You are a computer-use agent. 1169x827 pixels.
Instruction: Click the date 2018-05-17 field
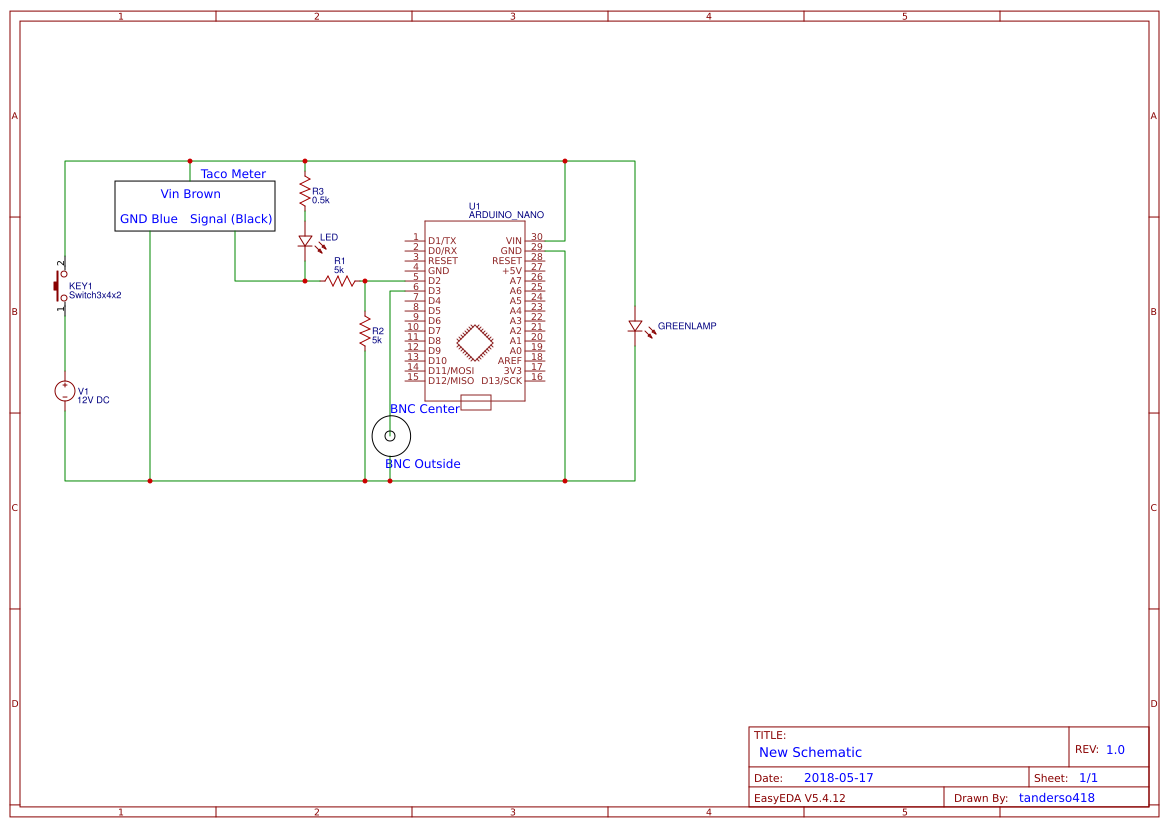tap(841, 776)
